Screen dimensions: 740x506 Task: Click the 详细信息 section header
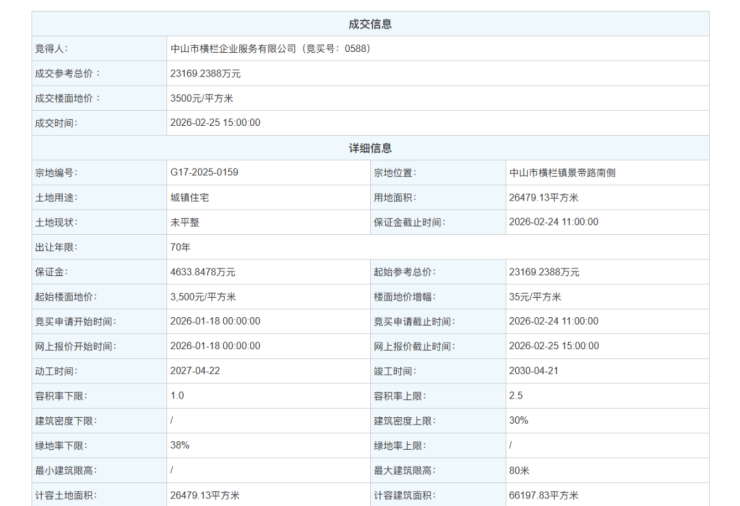(369, 148)
